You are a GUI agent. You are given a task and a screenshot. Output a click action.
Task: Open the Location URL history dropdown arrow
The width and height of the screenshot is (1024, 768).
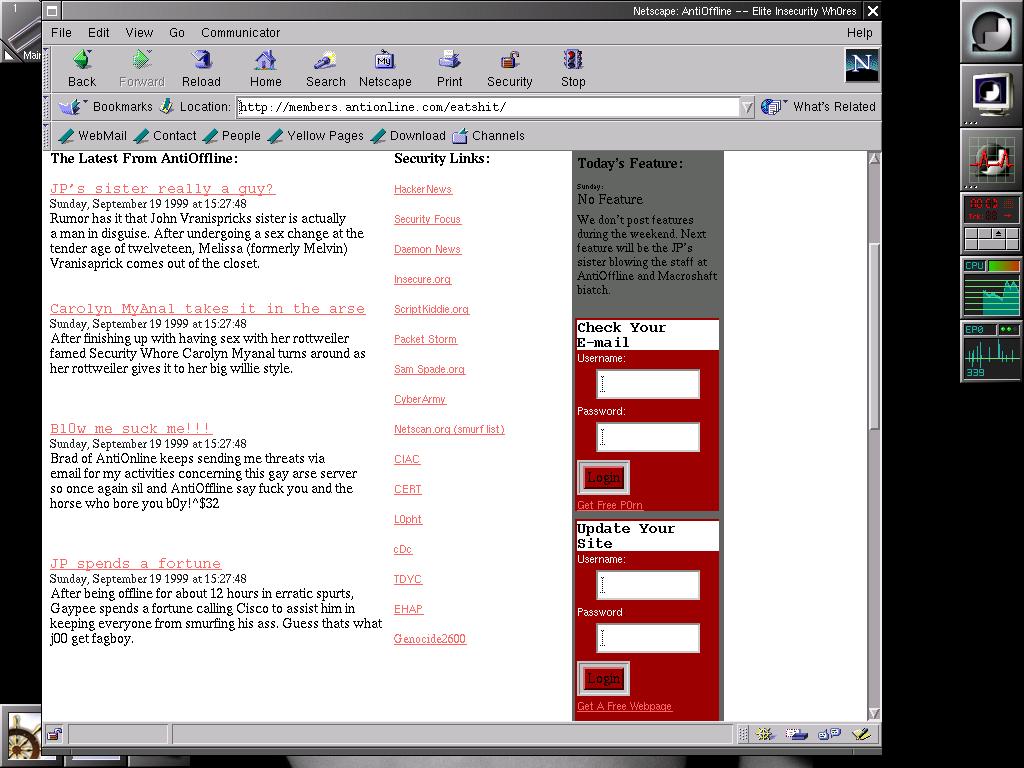point(746,107)
